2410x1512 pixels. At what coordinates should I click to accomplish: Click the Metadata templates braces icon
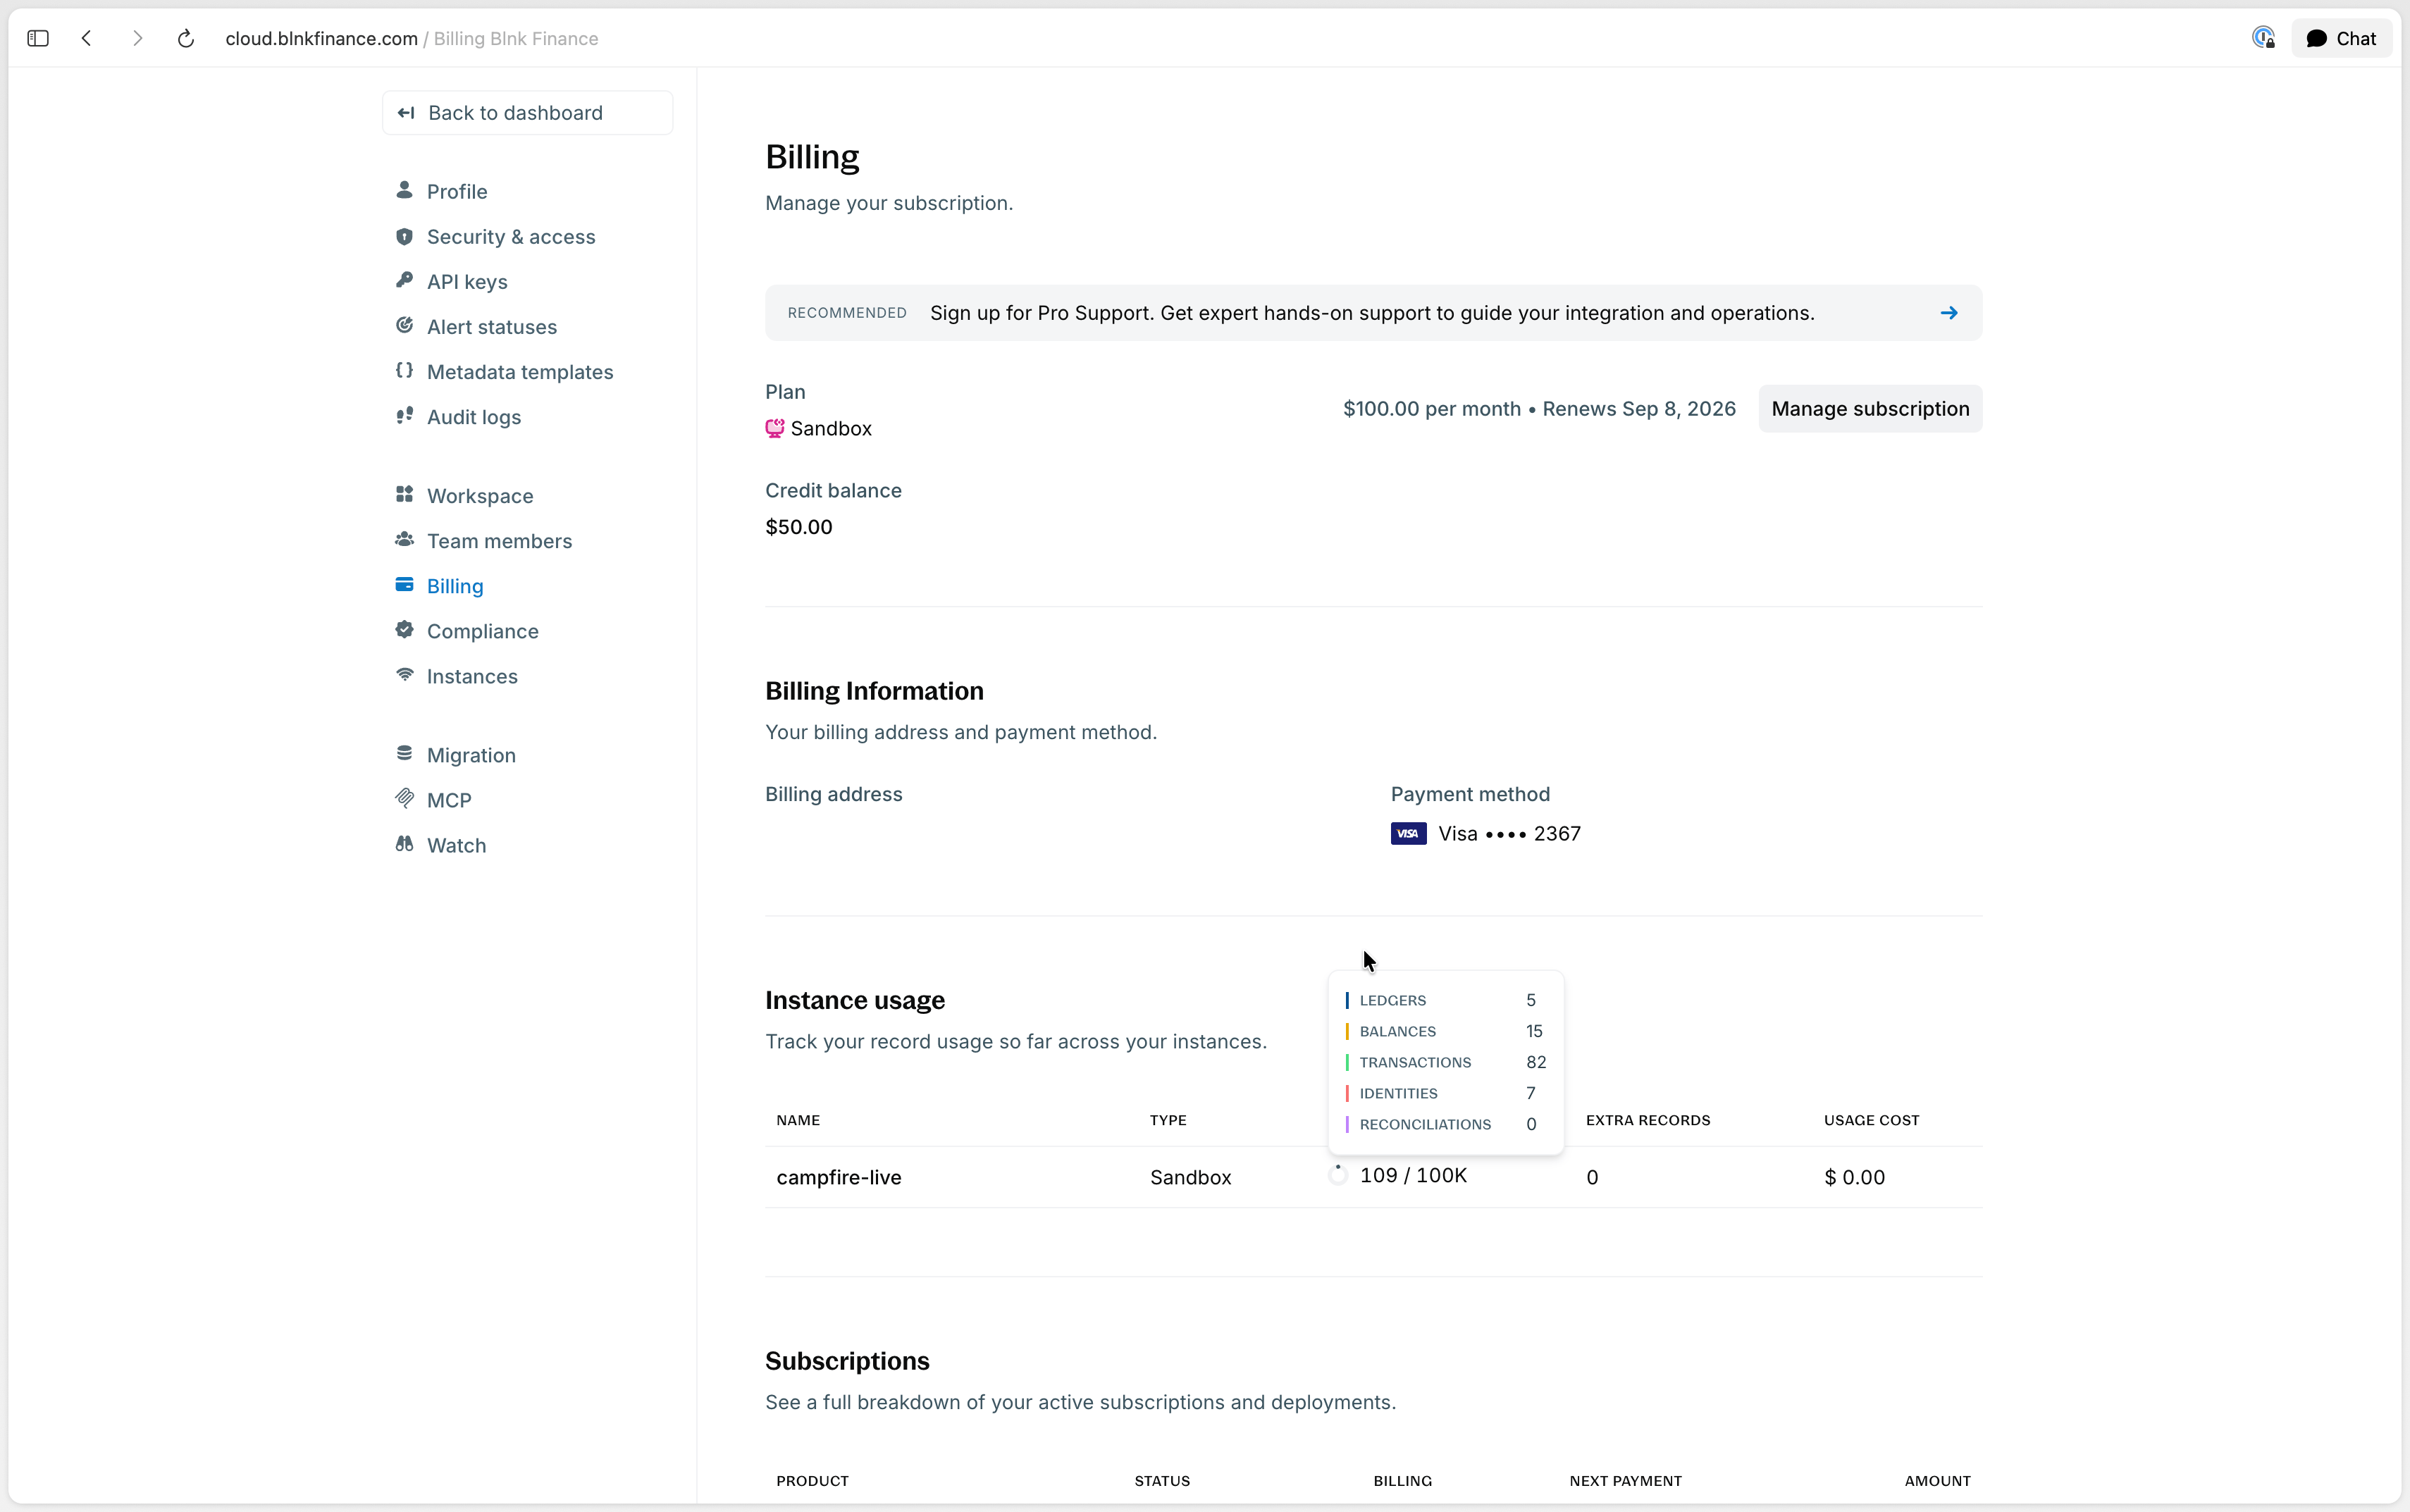pos(404,370)
